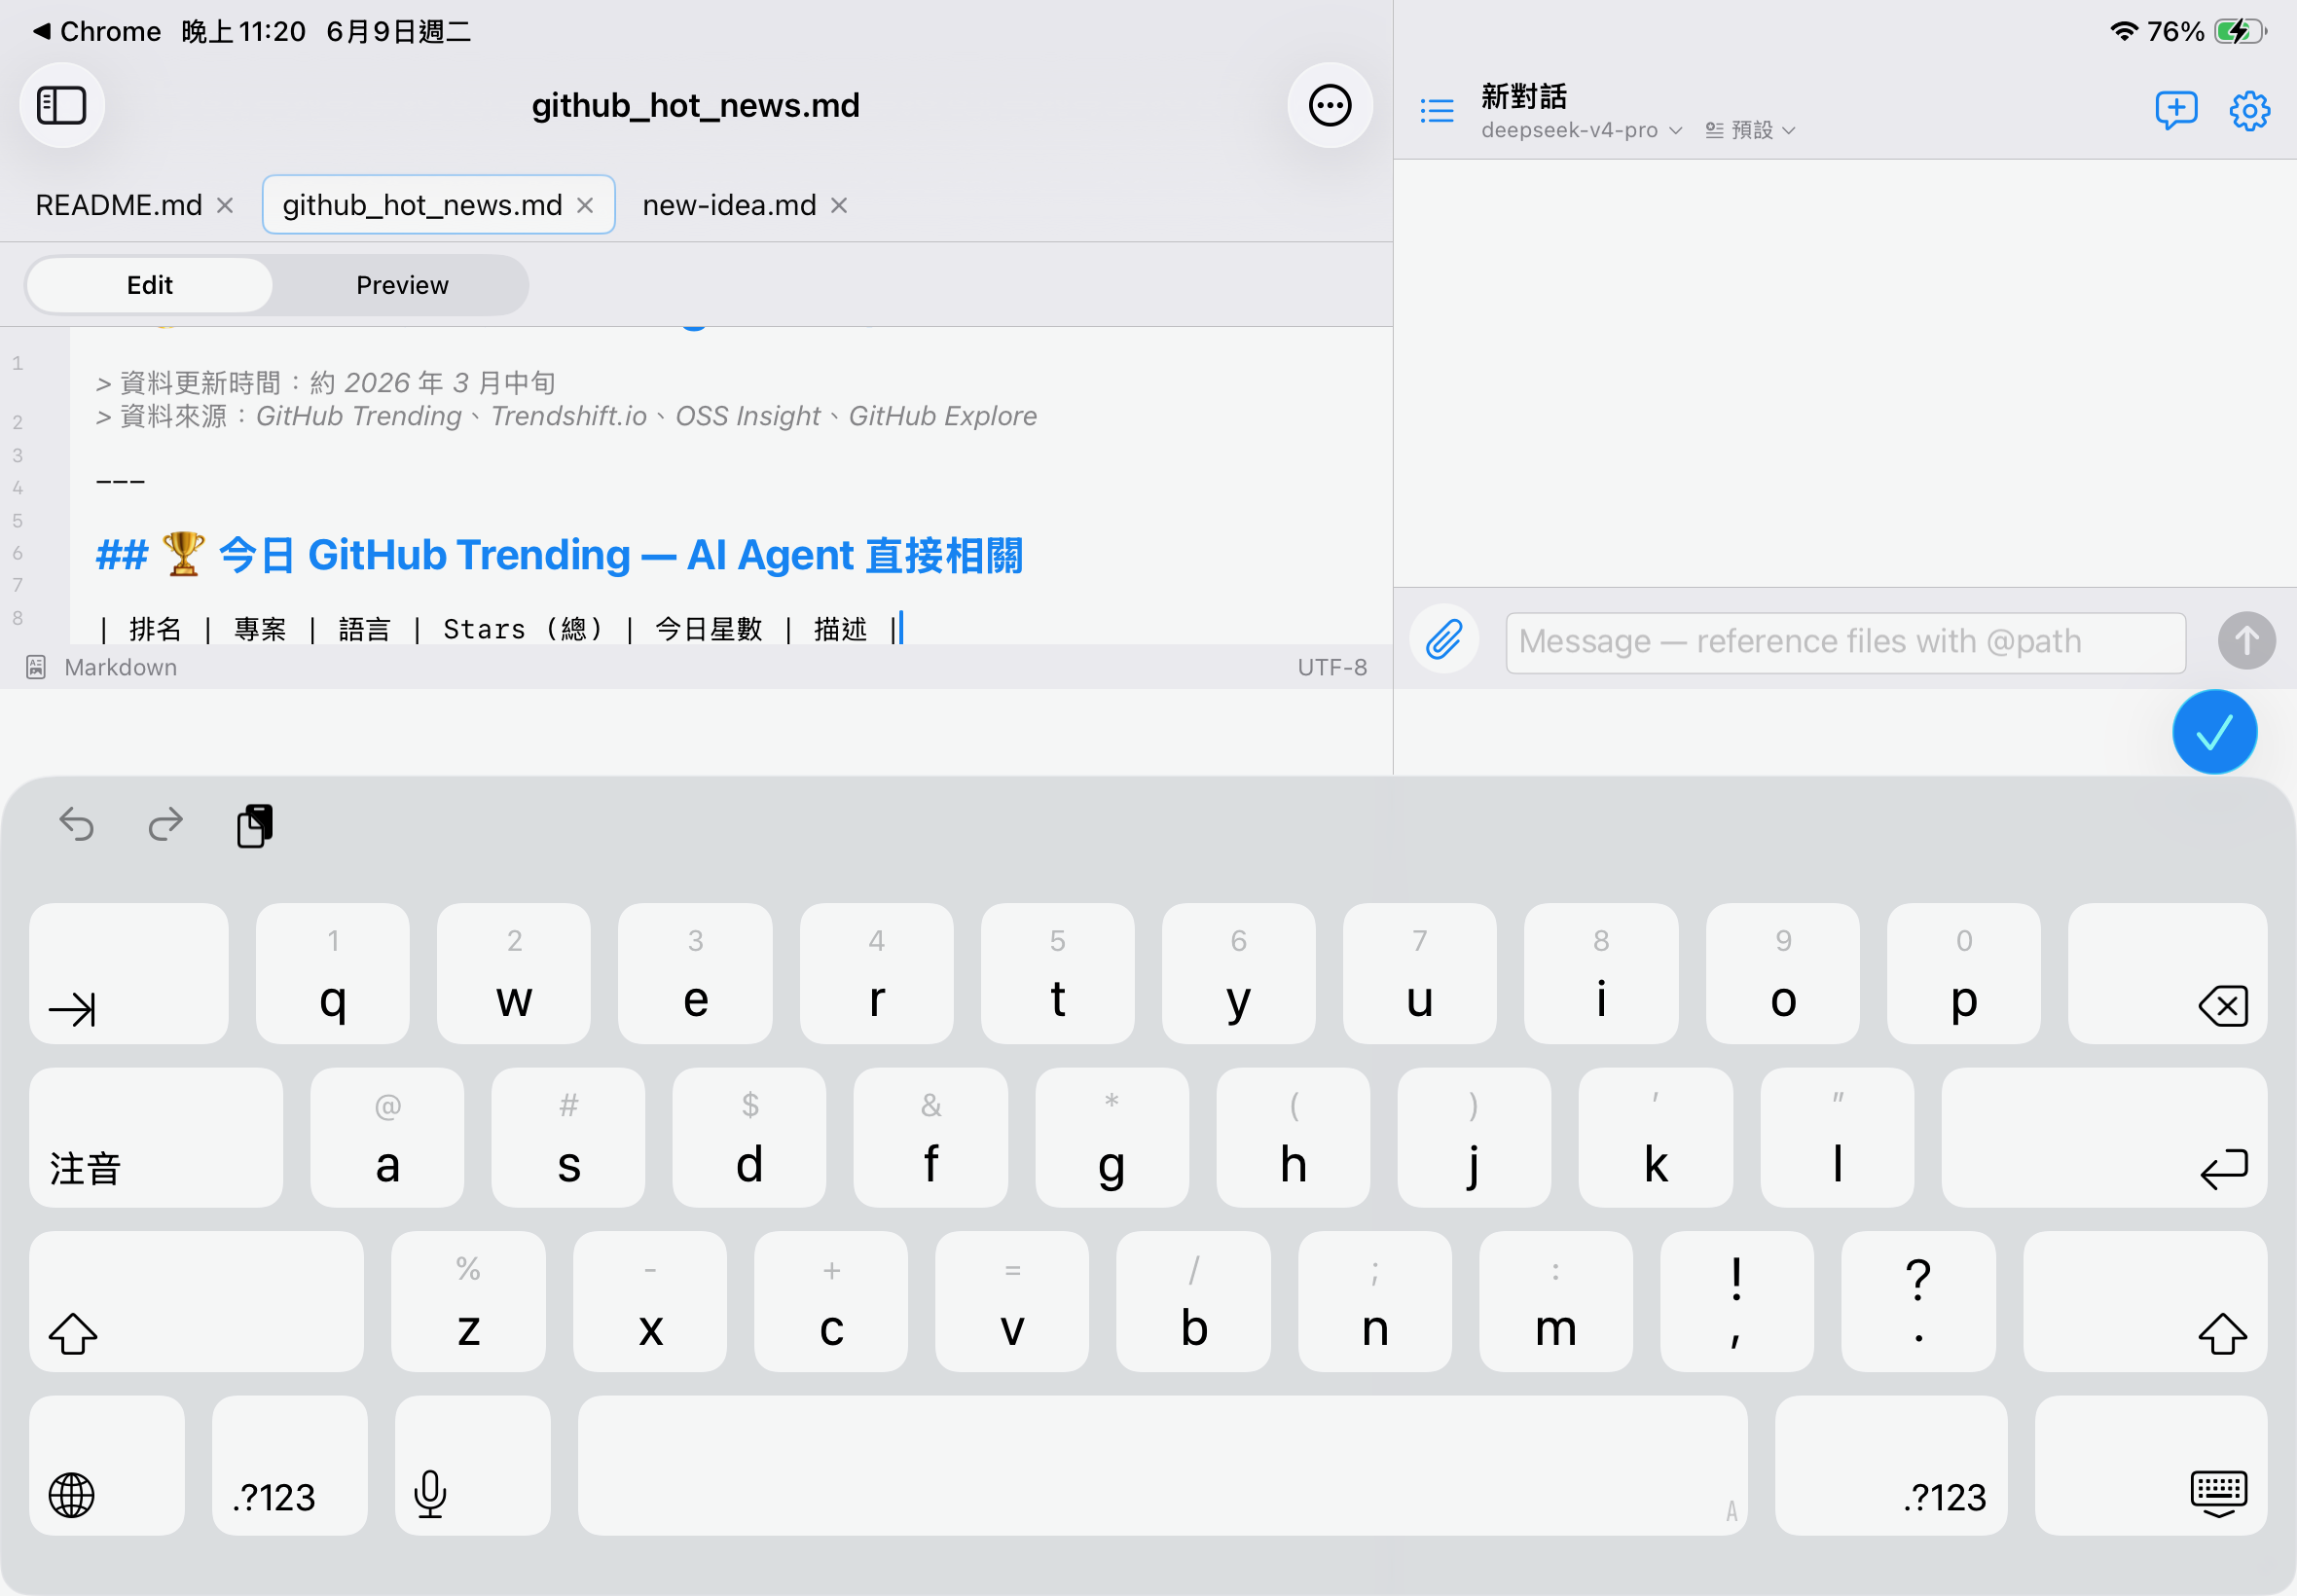Tap the p key
This screenshot has height=1596, width=2297.
[1963, 973]
